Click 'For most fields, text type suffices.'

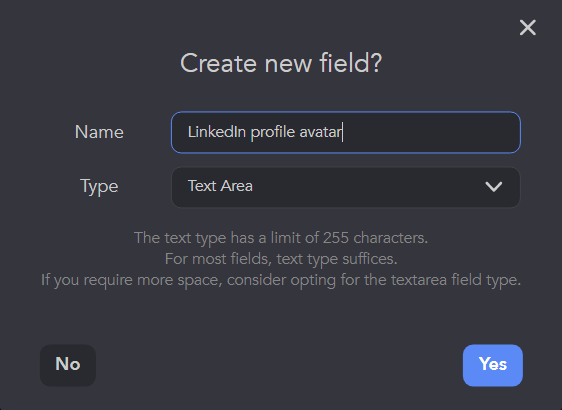click(281, 259)
